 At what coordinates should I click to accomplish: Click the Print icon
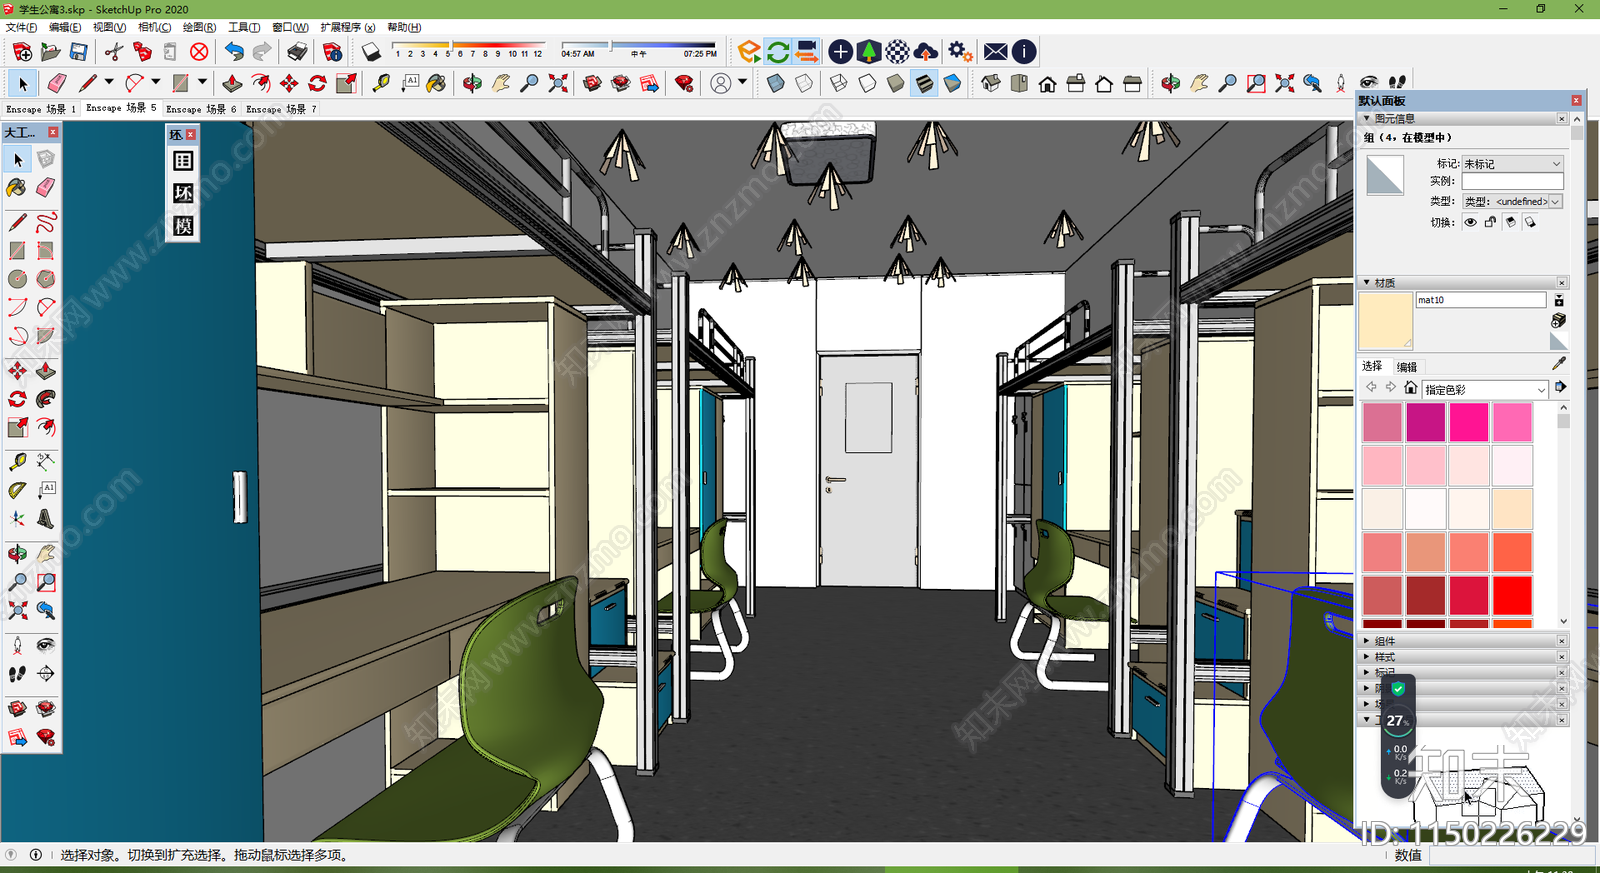pos(297,51)
